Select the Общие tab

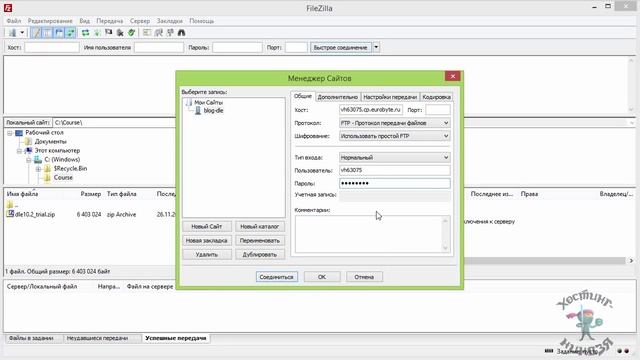click(303, 96)
